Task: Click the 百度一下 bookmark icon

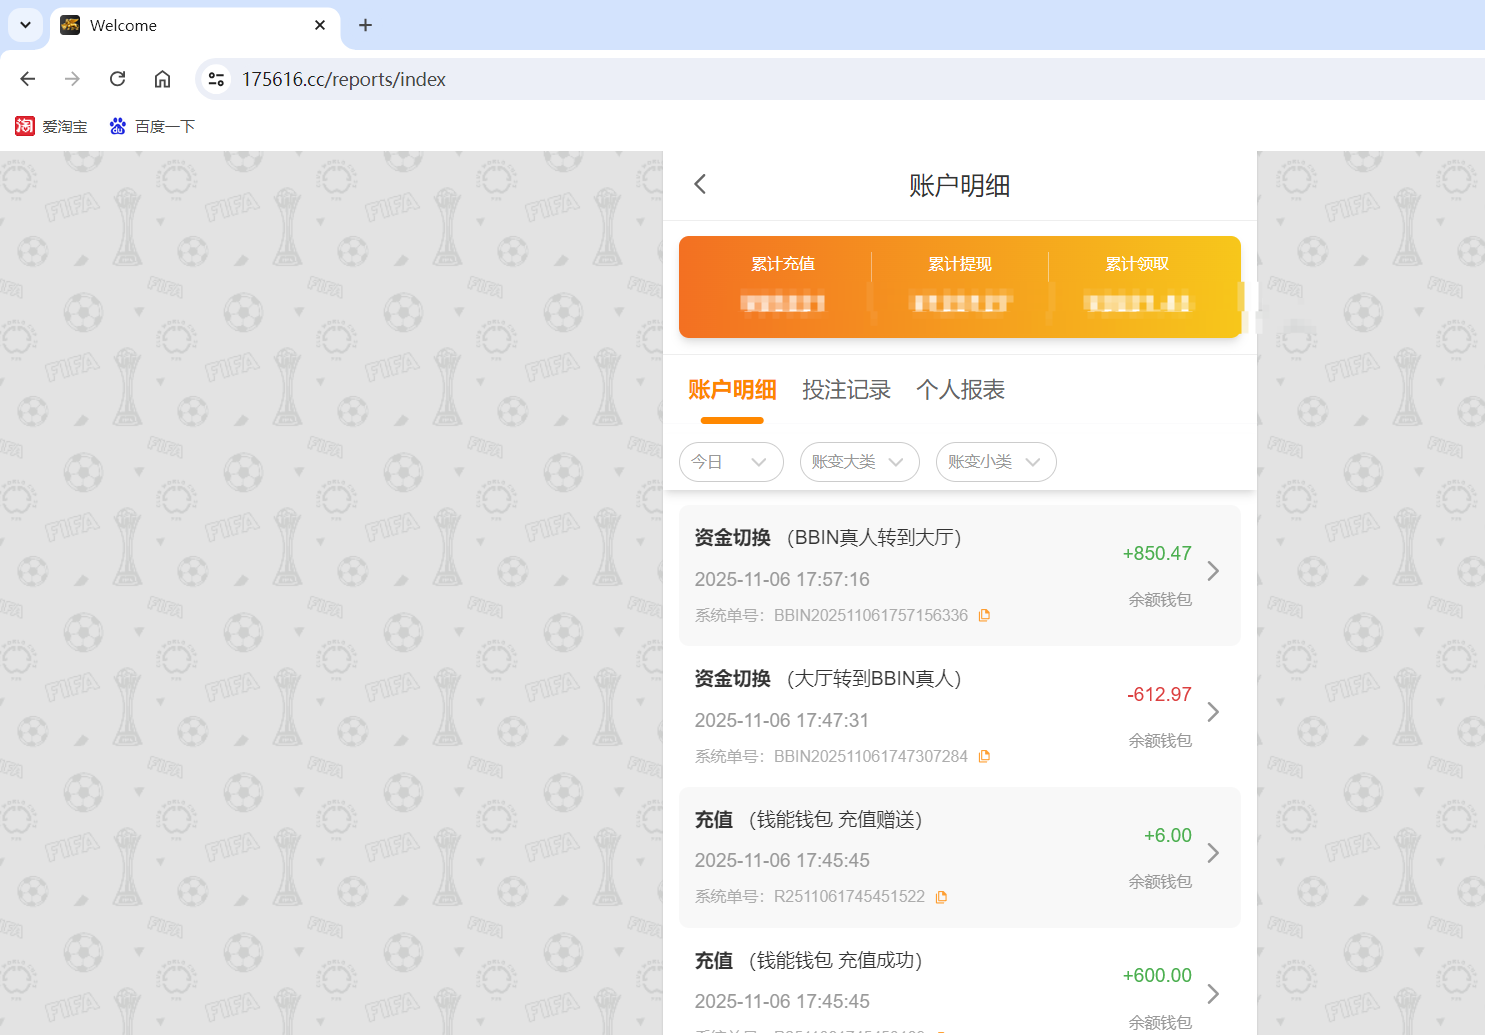Action: point(117,125)
